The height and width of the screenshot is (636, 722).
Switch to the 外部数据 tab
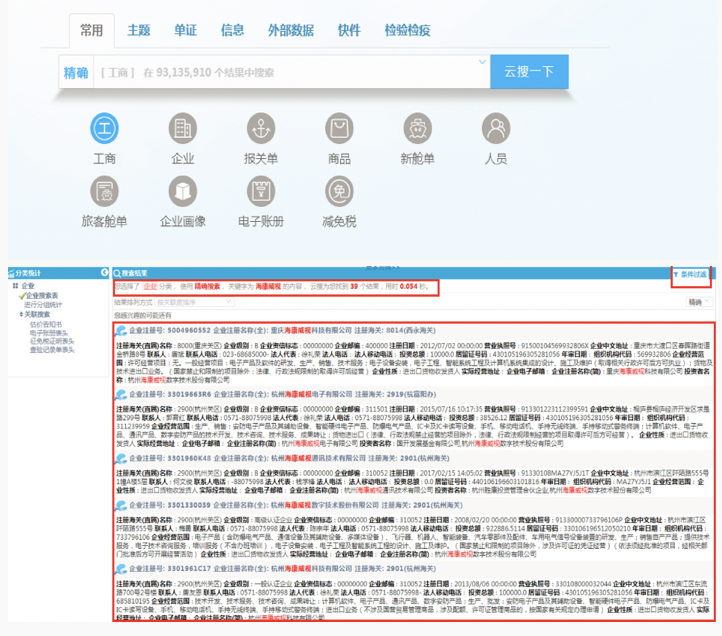click(291, 30)
